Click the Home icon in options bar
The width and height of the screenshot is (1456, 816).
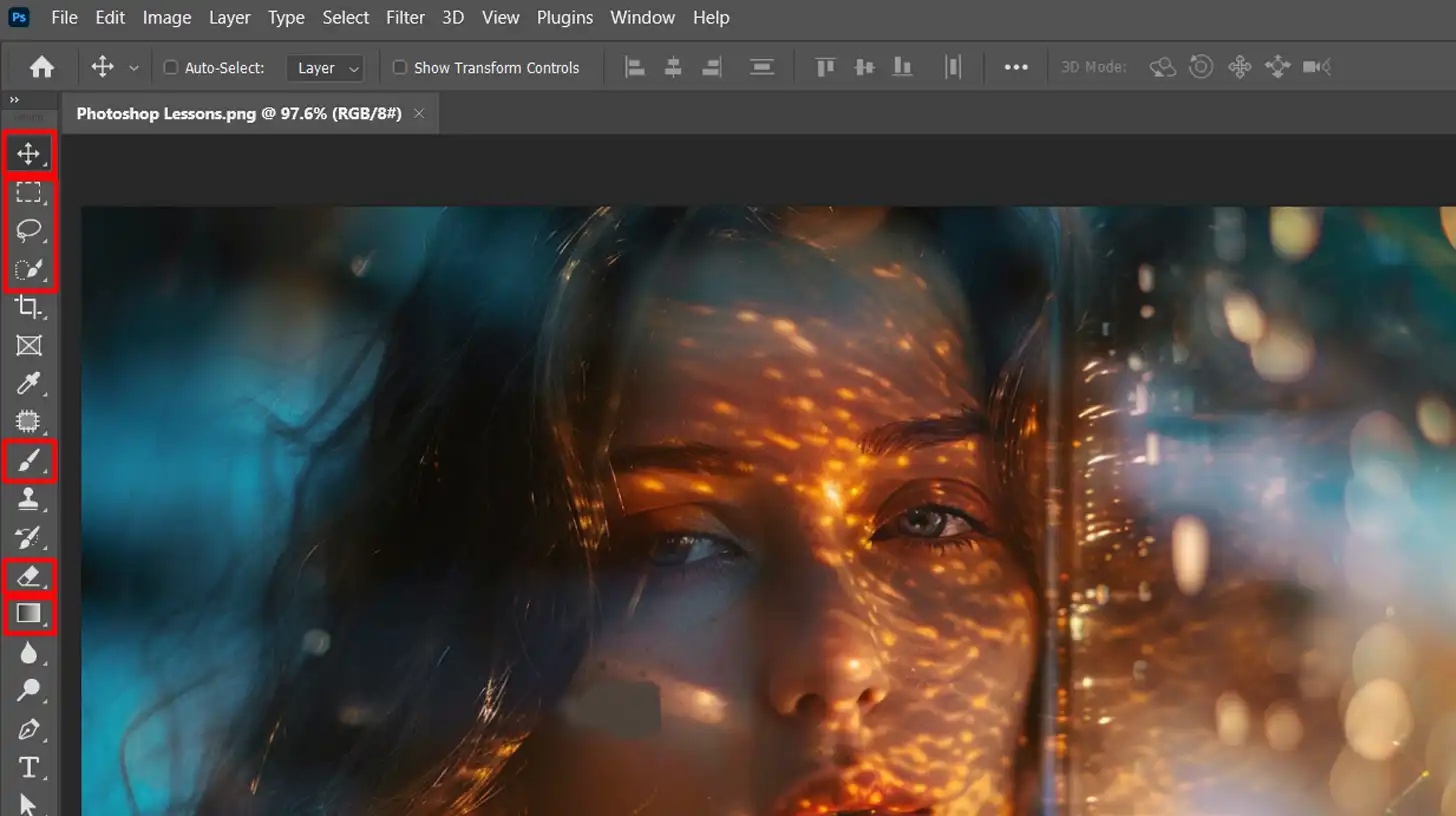[42, 67]
